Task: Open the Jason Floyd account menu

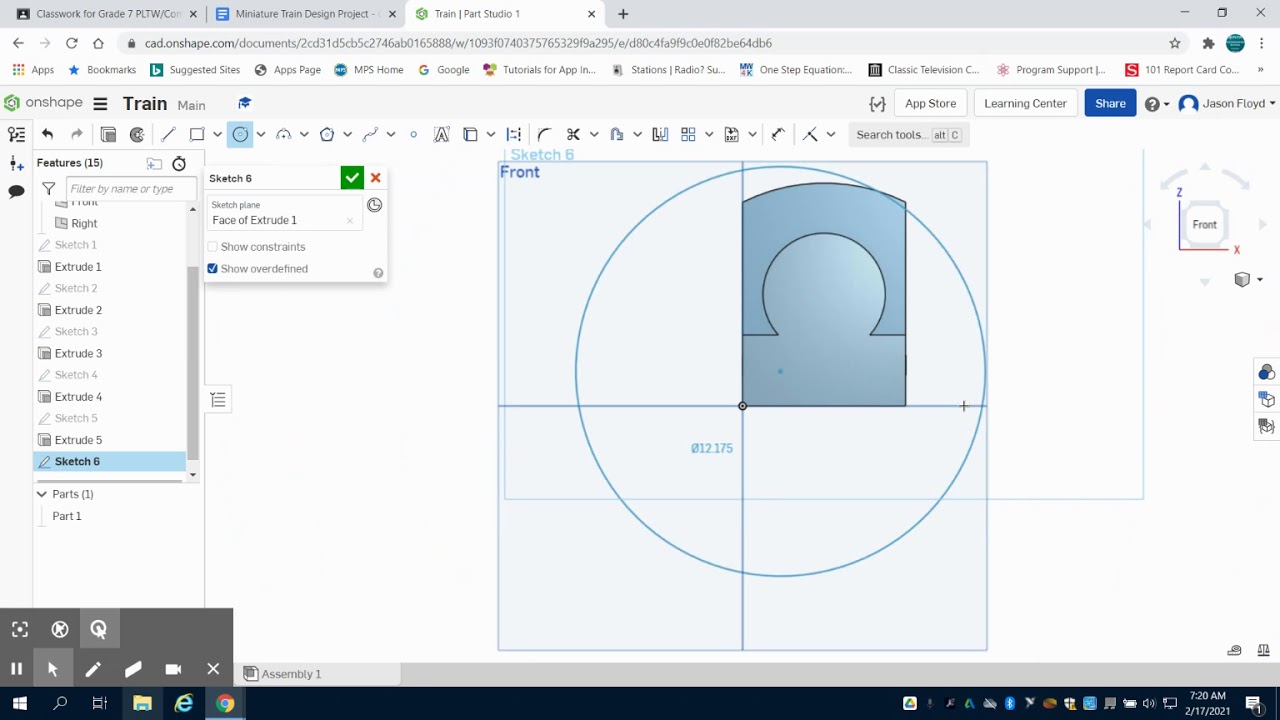Action: [x=1227, y=104]
